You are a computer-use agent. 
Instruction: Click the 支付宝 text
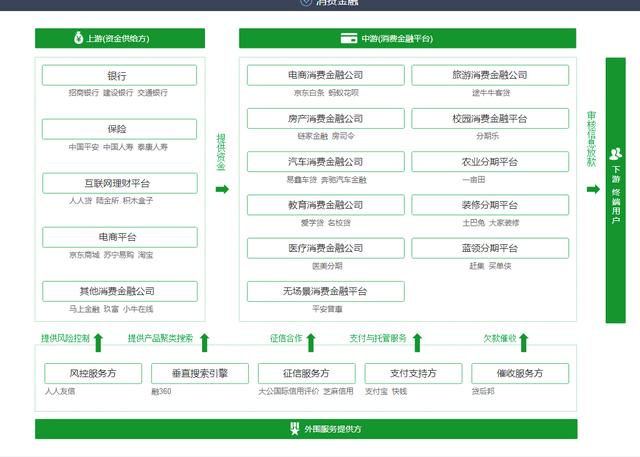coord(376,391)
